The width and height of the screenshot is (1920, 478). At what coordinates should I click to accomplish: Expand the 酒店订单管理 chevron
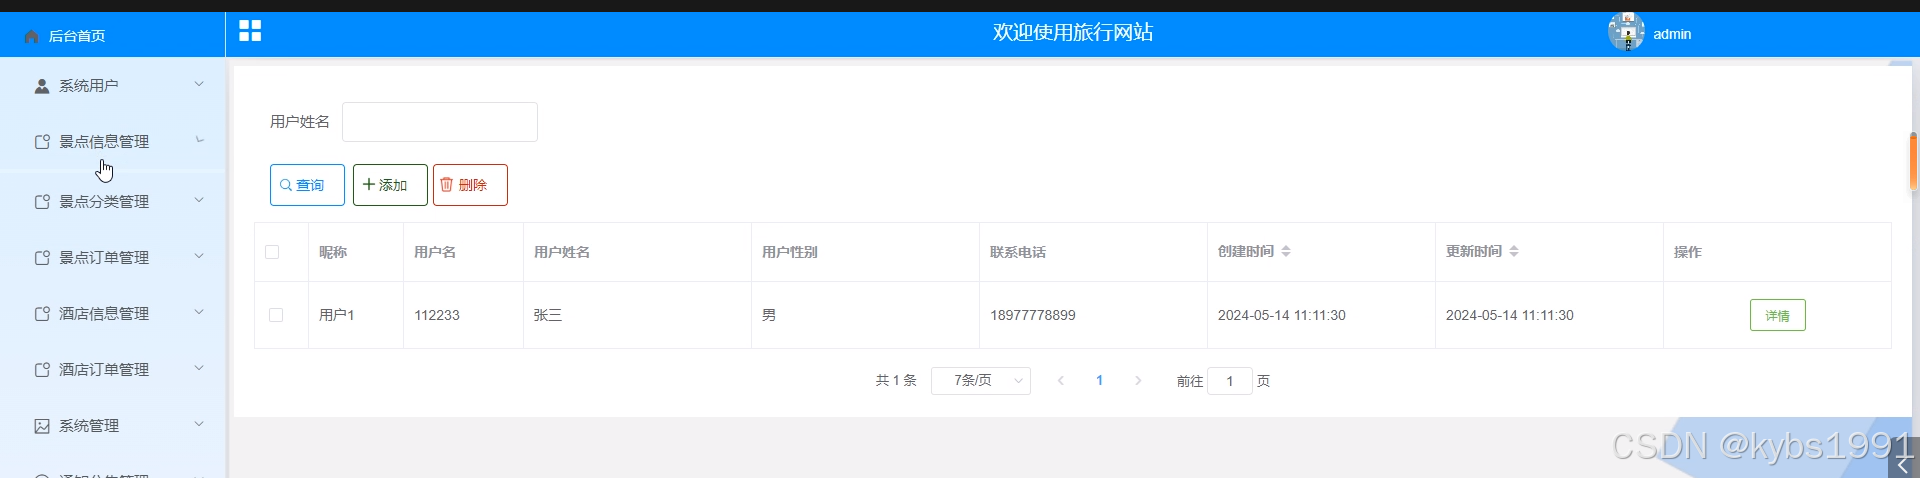pyautogui.click(x=199, y=368)
